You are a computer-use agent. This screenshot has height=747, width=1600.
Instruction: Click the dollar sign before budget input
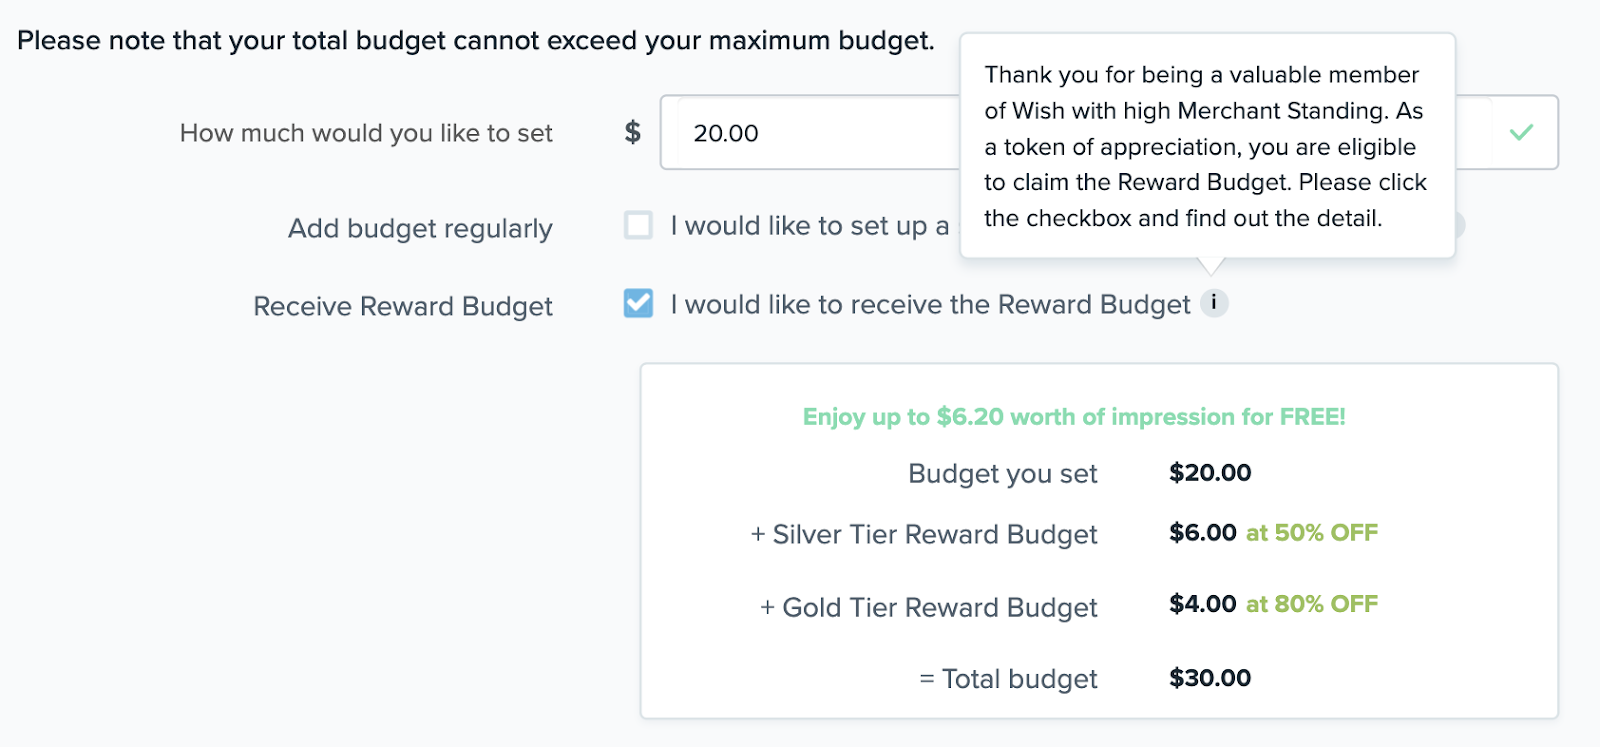[632, 132]
